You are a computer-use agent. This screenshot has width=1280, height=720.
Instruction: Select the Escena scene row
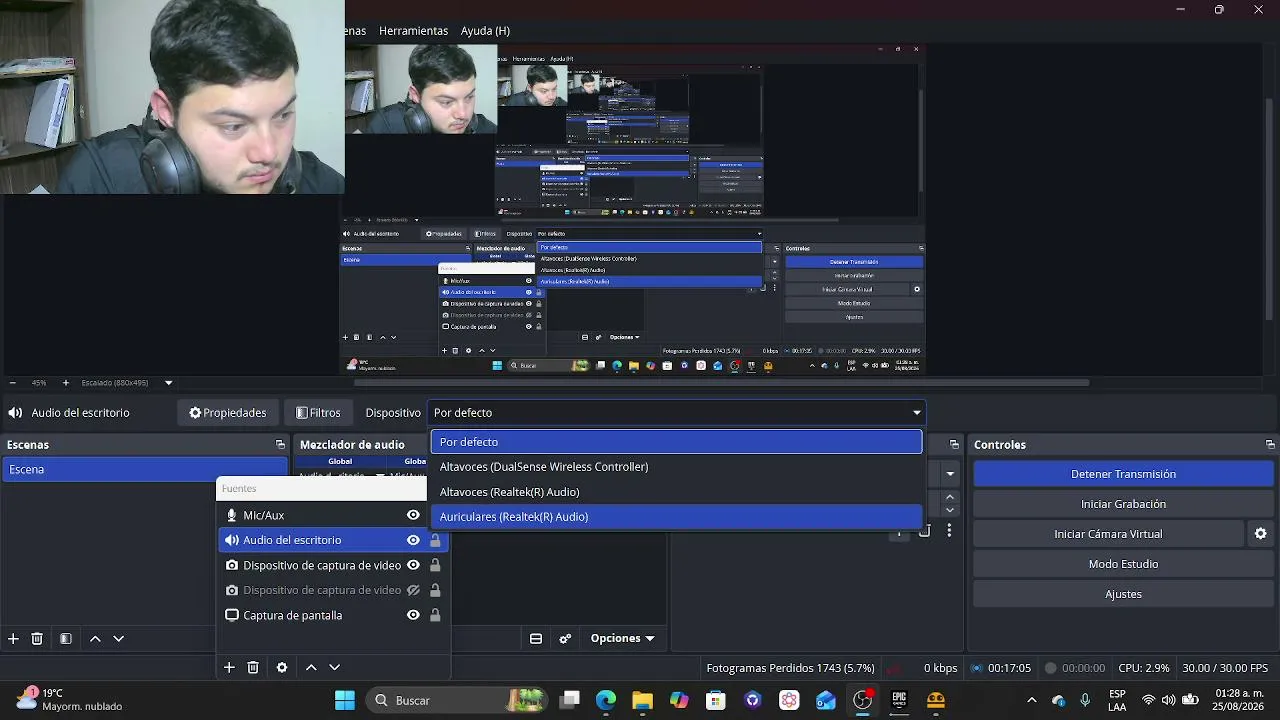click(145, 469)
